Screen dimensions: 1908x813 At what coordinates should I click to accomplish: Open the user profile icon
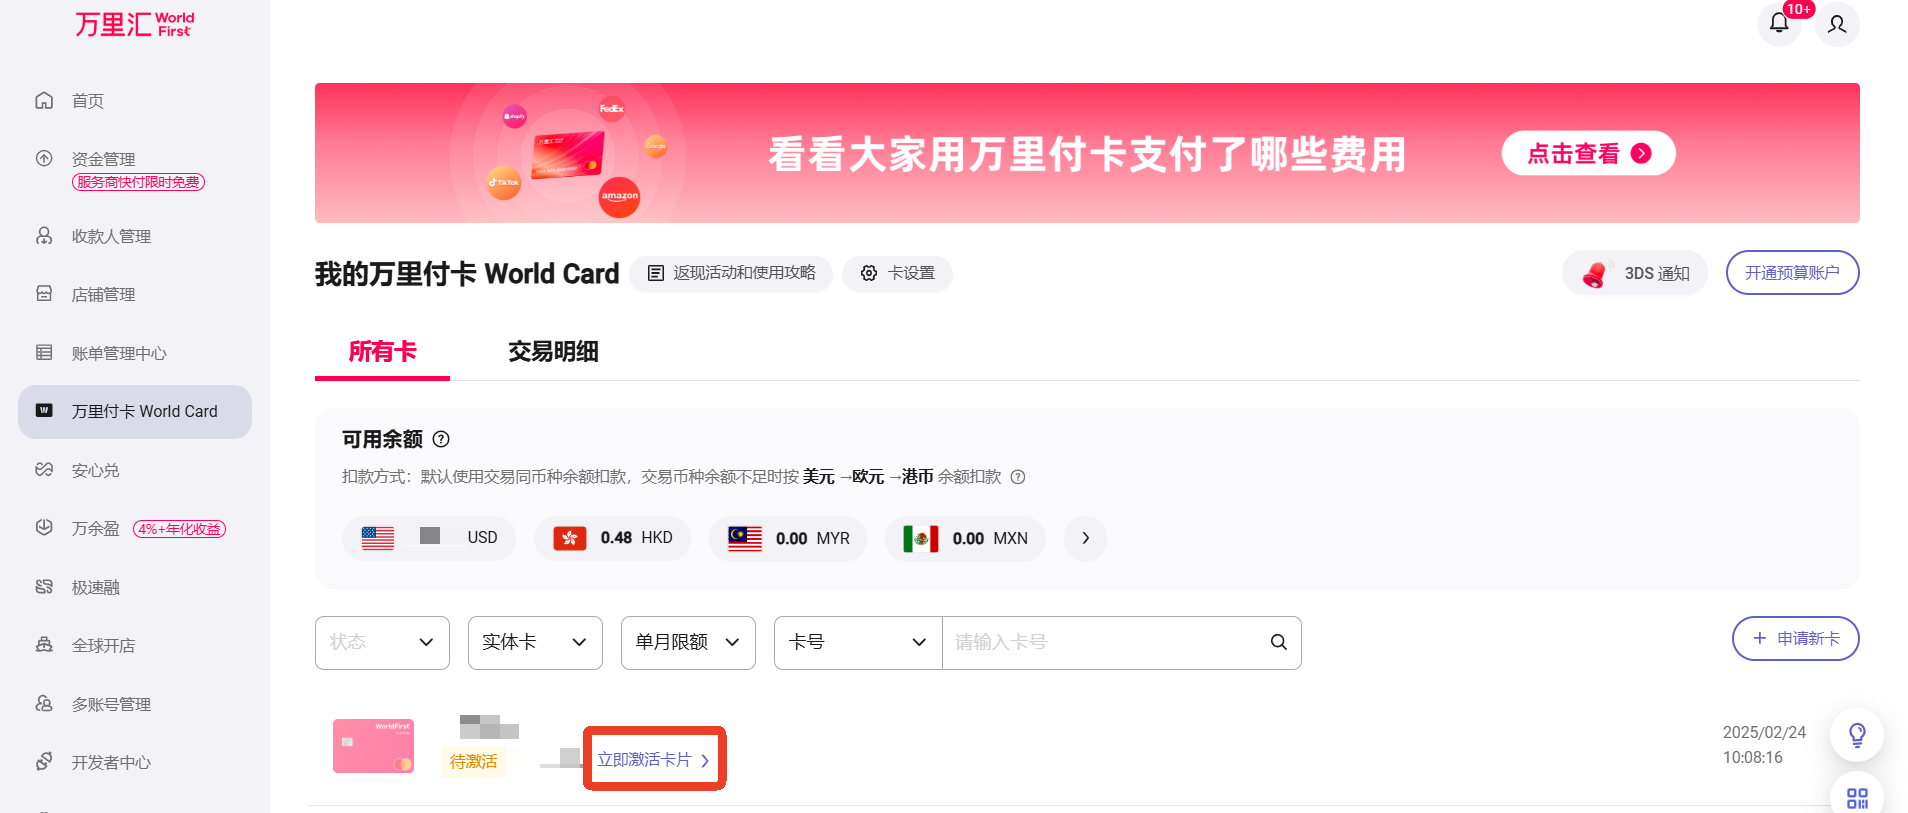coord(1837,24)
